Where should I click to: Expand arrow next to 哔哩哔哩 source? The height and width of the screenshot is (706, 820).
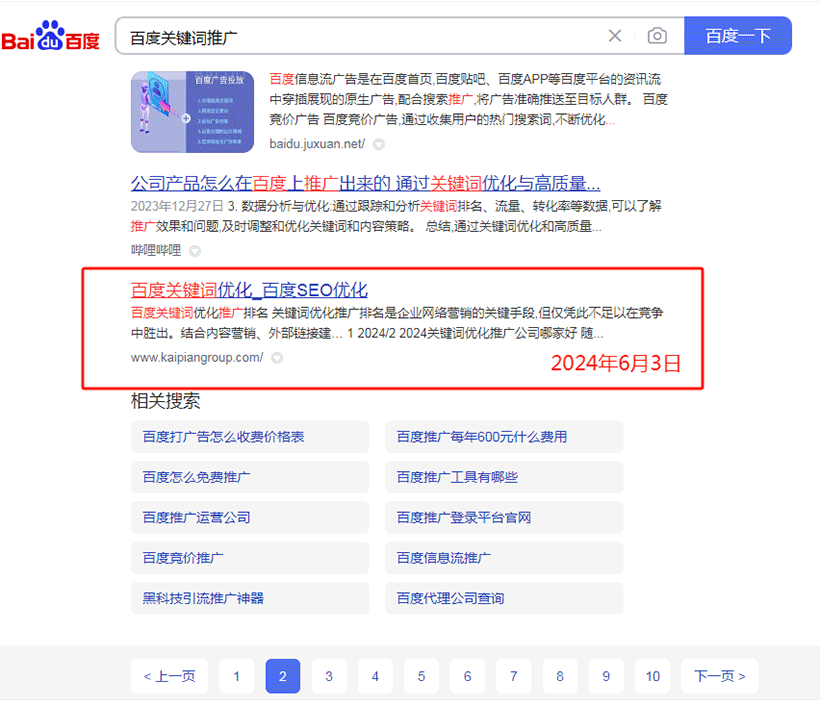(195, 251)
